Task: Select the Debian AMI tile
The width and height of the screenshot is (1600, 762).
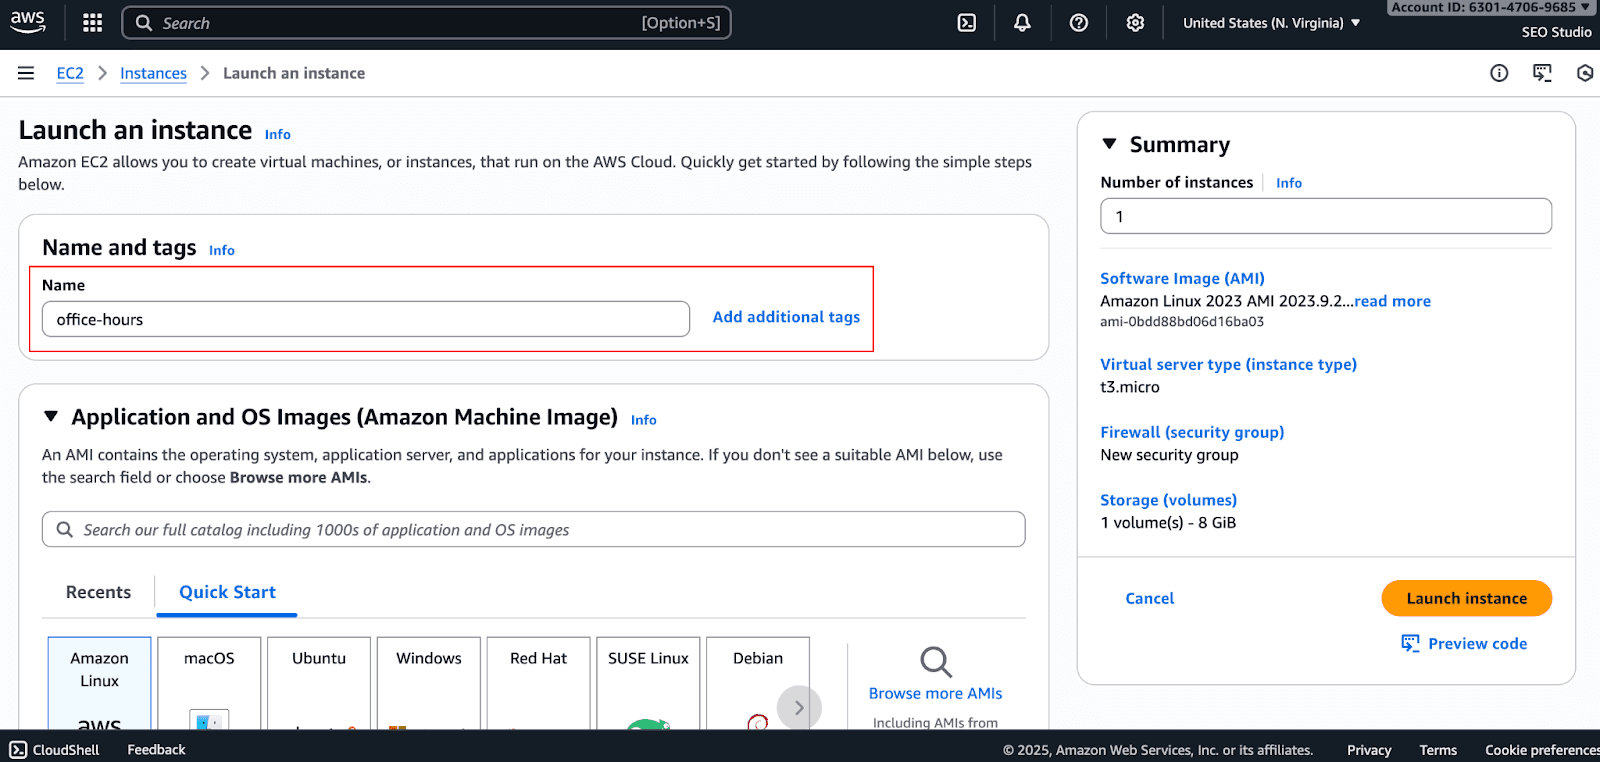Action: [x=758, y=683]
